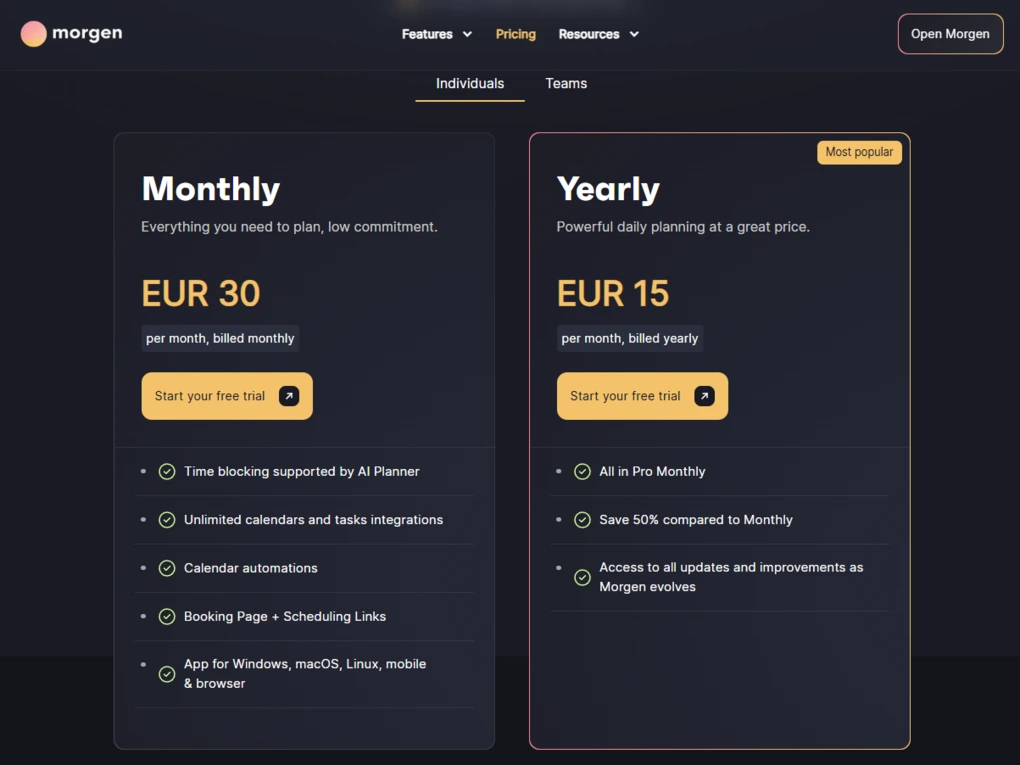Select the Individuals tab
This screenshot has width=1020, height=765.
[469, 84]
